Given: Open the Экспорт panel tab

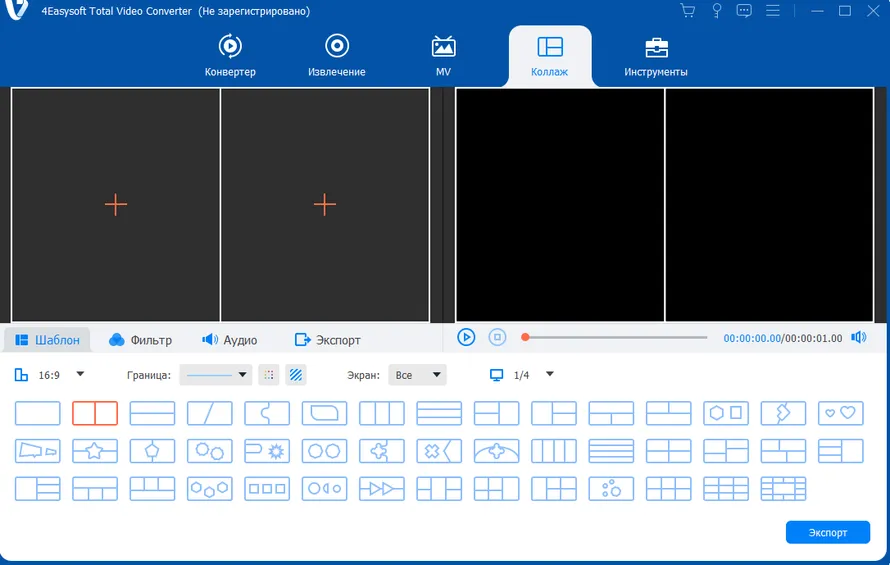Looking at the screenshot, I should (328, 340).
